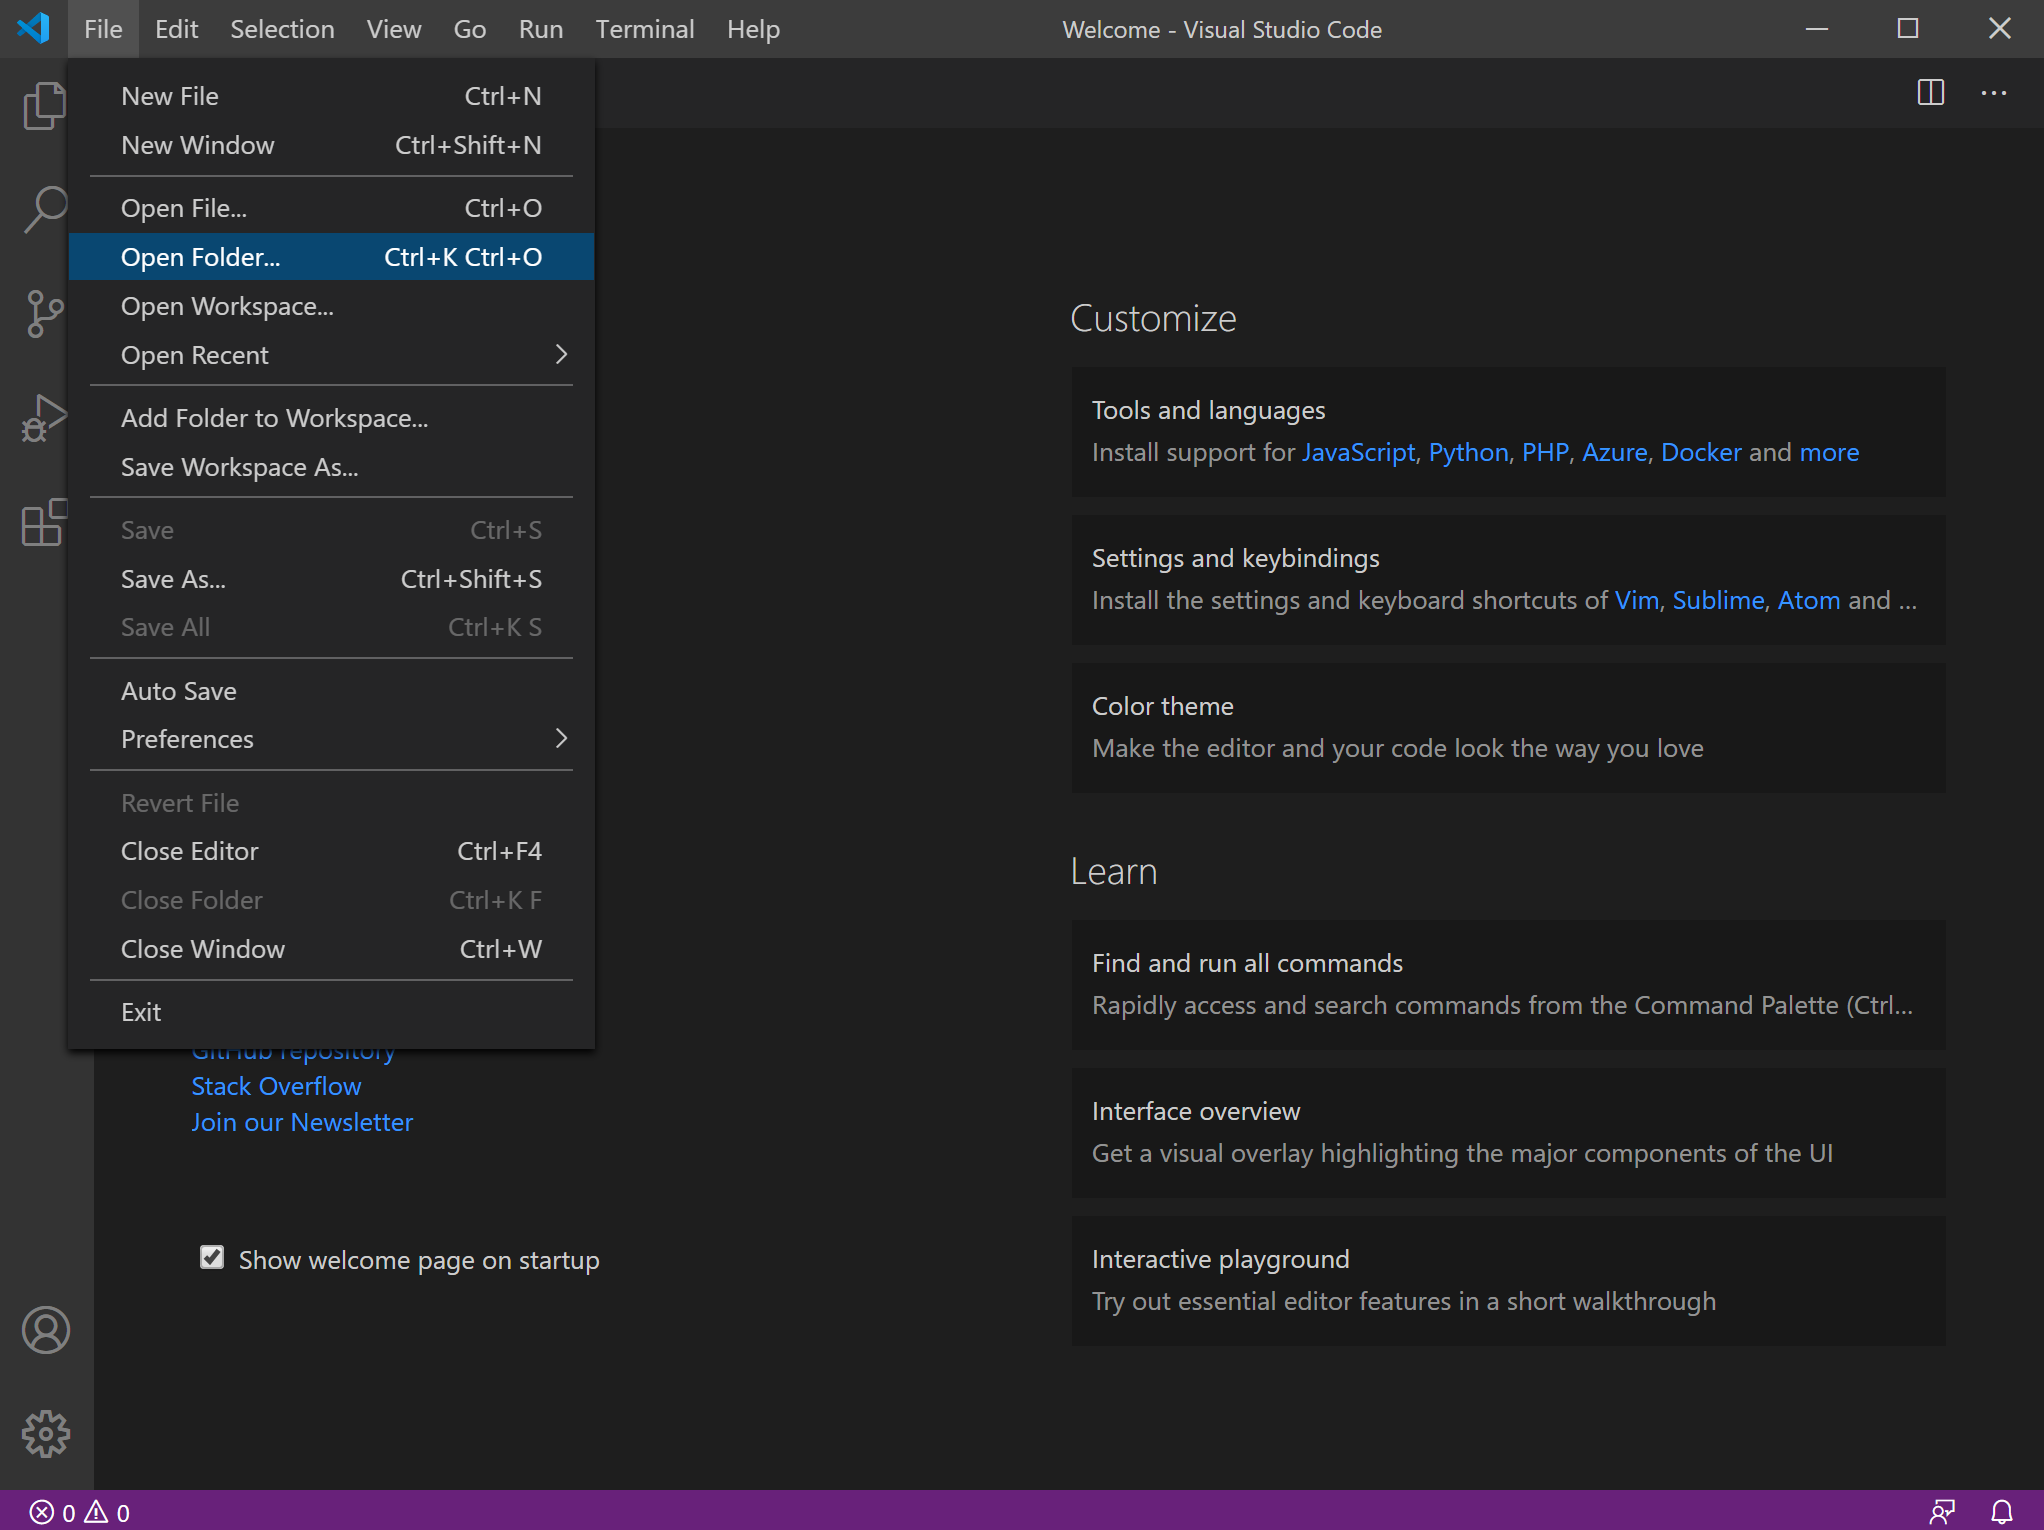This screenshot has height=1530, width=2044.
Task: Click the feedback icon in status bar
Action: pyautogui.click(x=1943, y=1512)
